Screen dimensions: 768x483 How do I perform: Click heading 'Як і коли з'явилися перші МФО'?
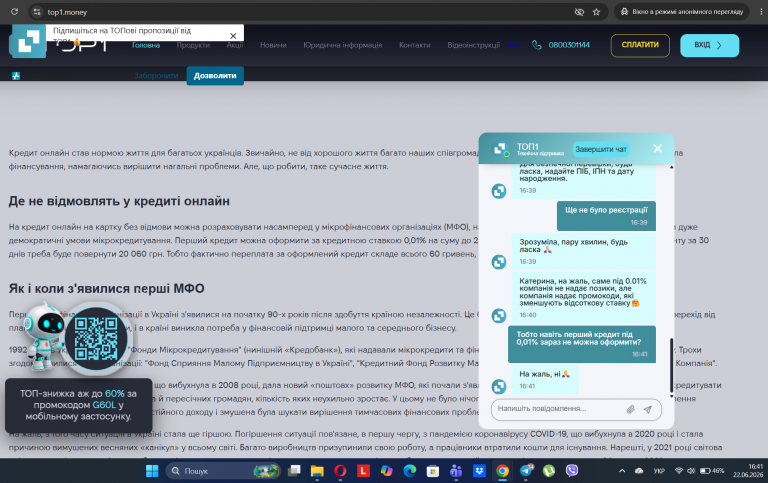(106, 289)
